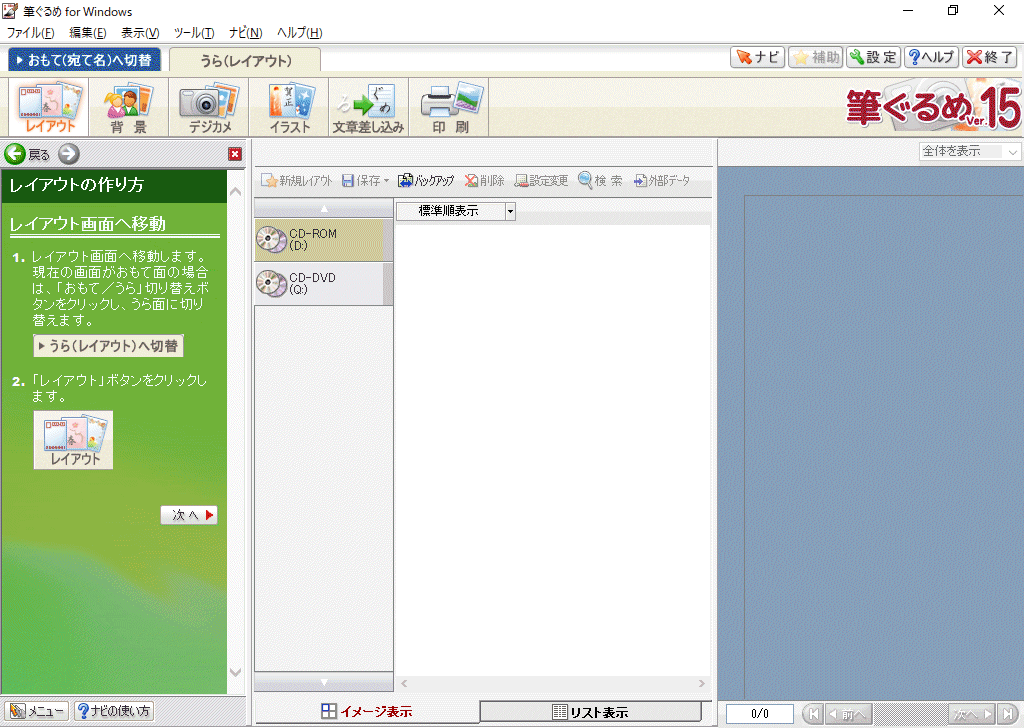Click 設定変更 toolbar item
This screenshot has height=728, width=1024.
click(541, 181)
